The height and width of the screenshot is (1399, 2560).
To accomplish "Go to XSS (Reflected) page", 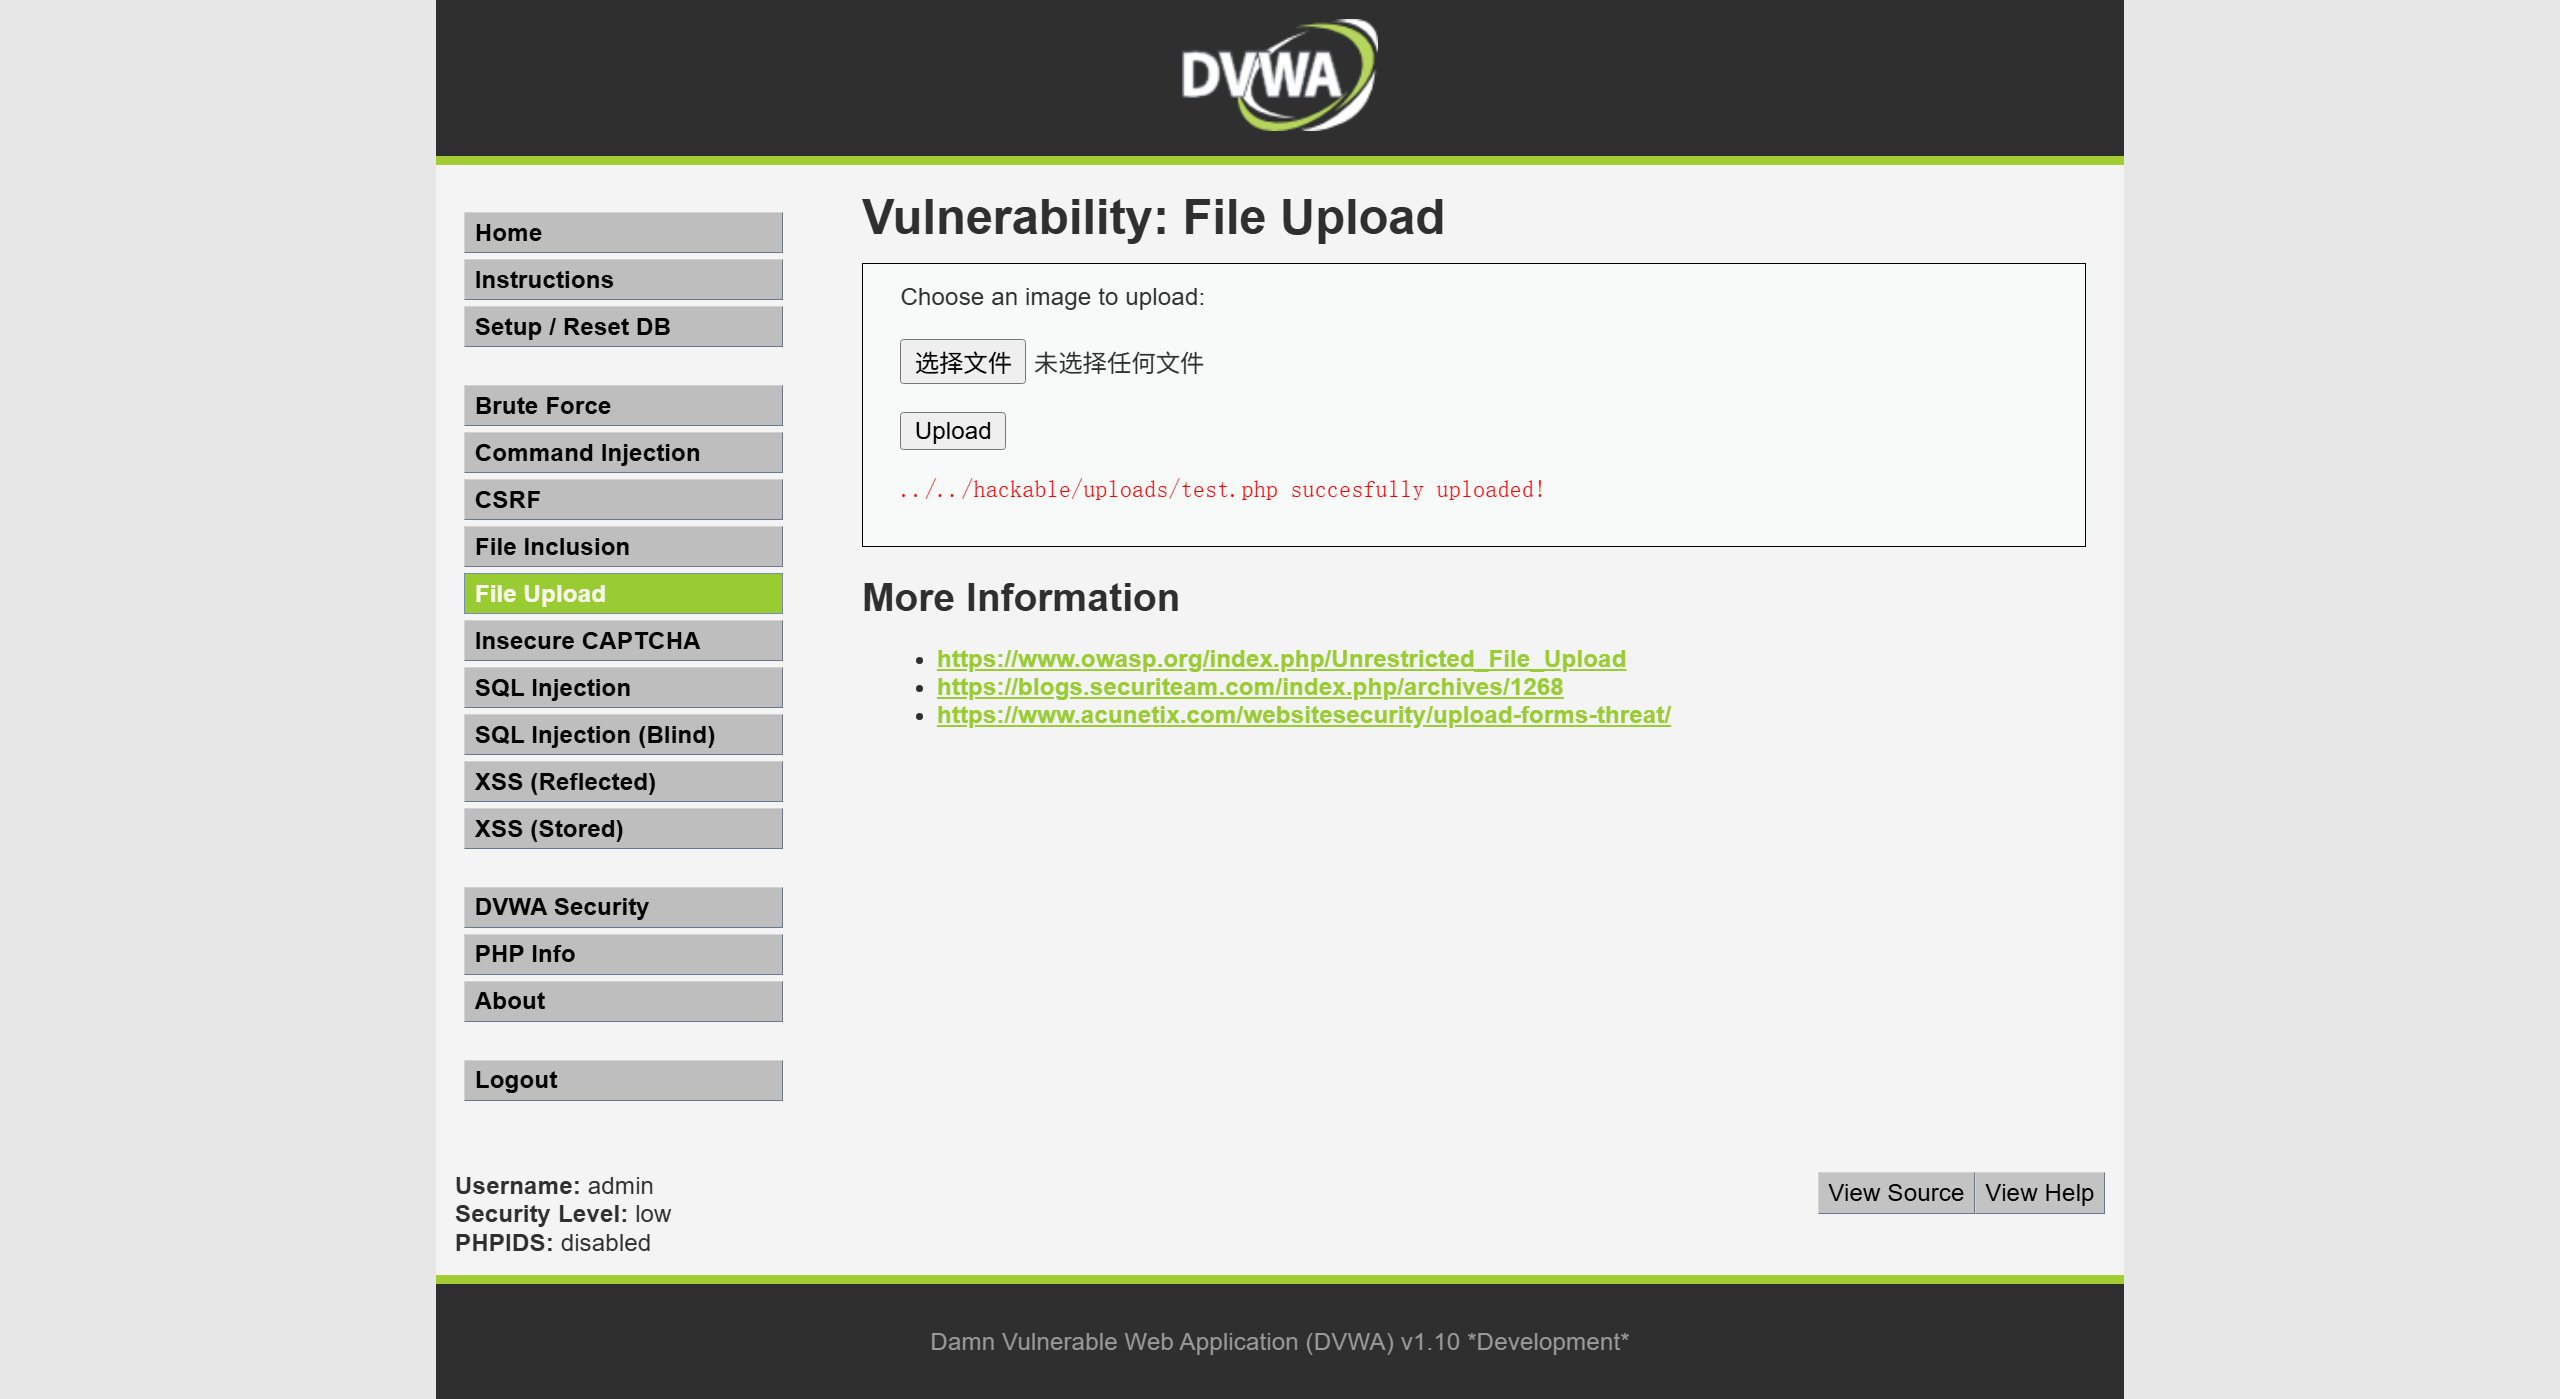I will 622,782.
